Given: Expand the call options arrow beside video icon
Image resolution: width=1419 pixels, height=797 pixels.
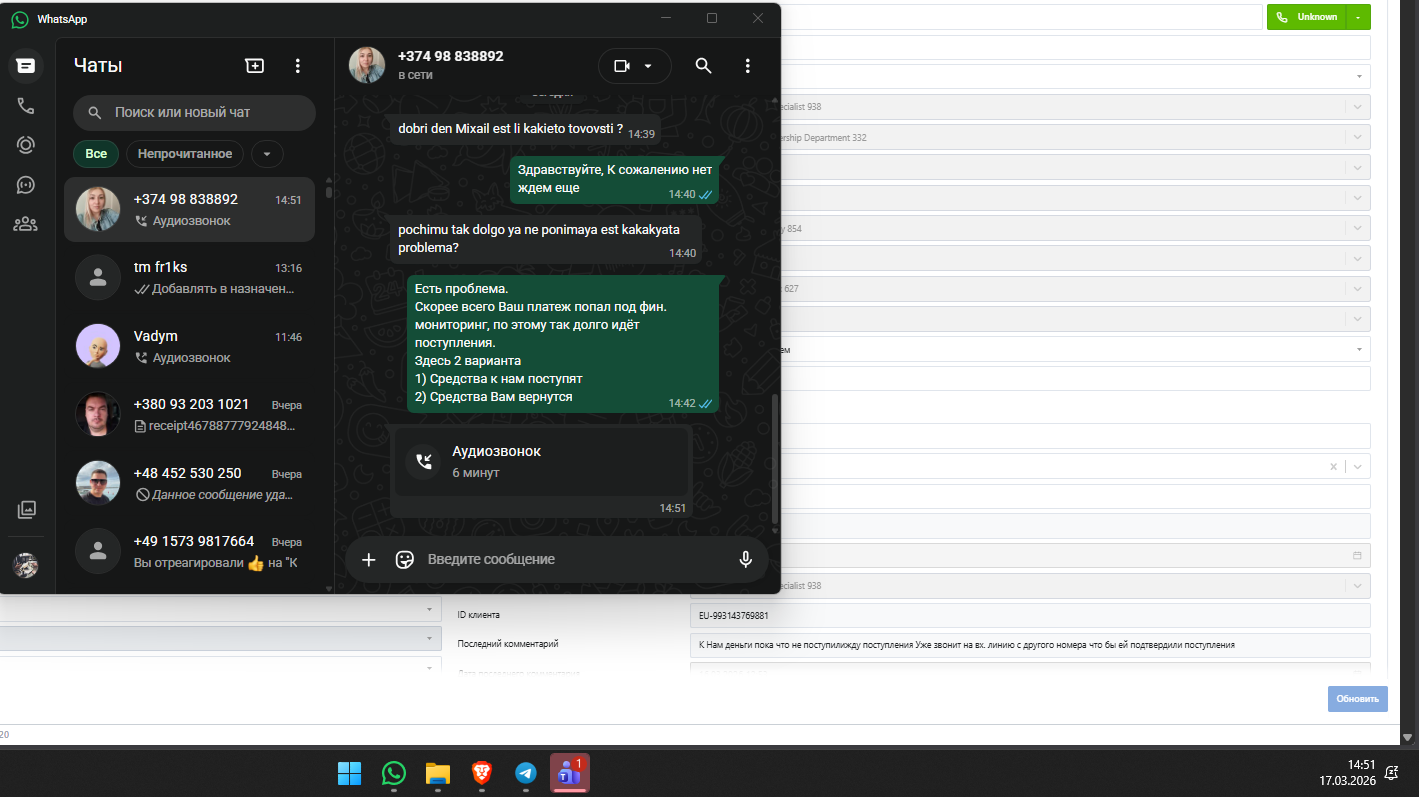Looking at the screenshot, I should click(x=648, y=66).
